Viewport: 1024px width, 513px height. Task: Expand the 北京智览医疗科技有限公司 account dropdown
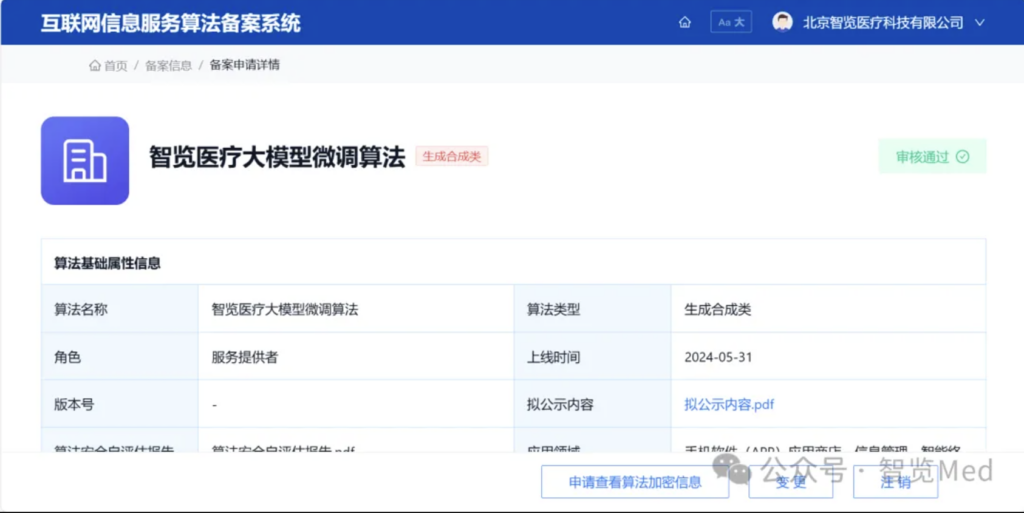click(x=980, y=23)
